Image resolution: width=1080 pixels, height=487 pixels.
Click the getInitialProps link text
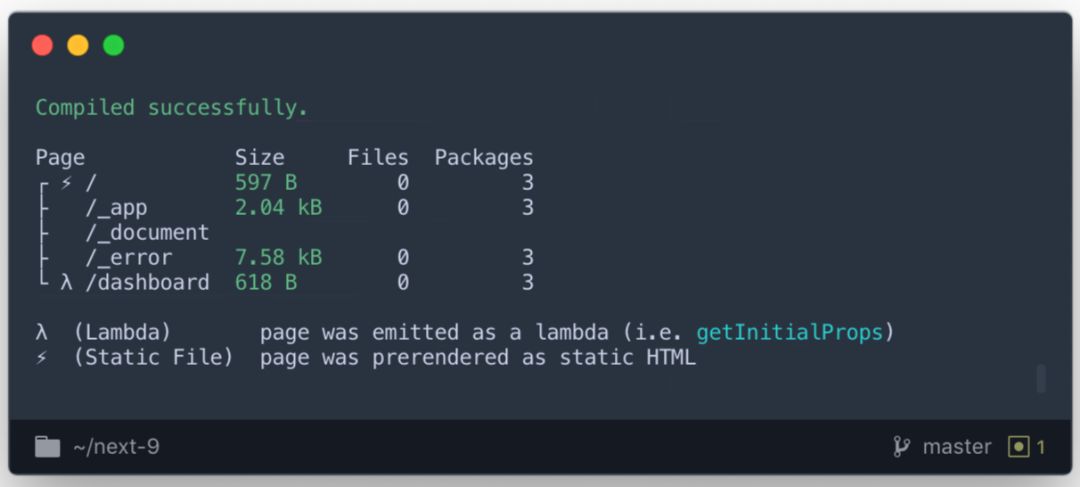click(x=790, y=332)
